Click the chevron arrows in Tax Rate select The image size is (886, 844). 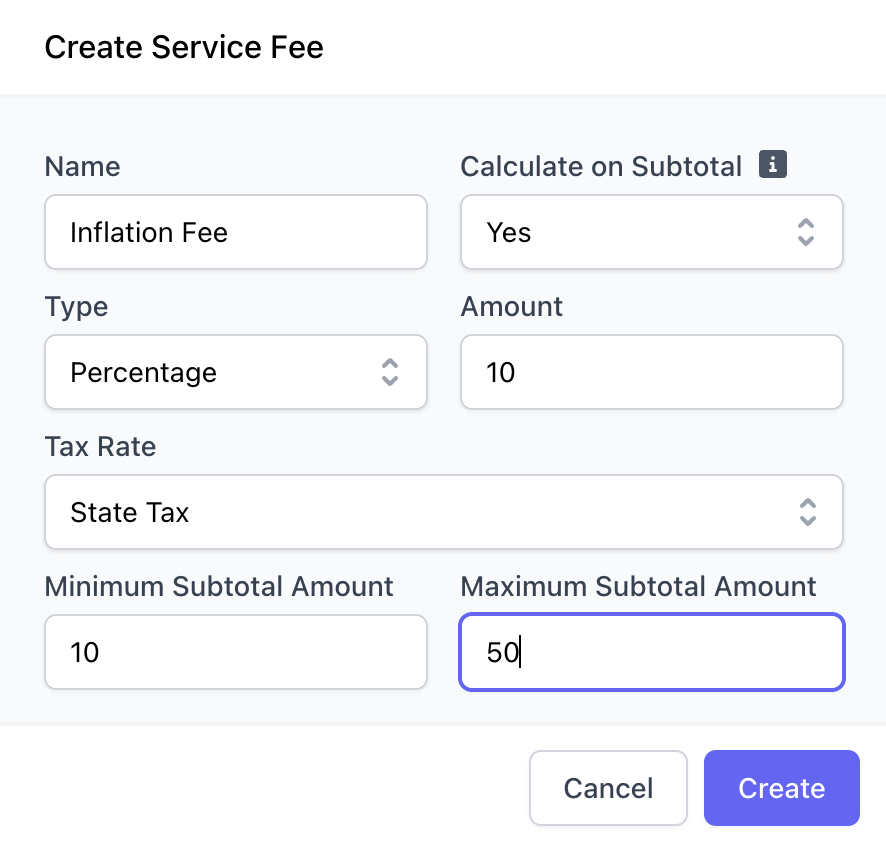click(x=807, y=512)
